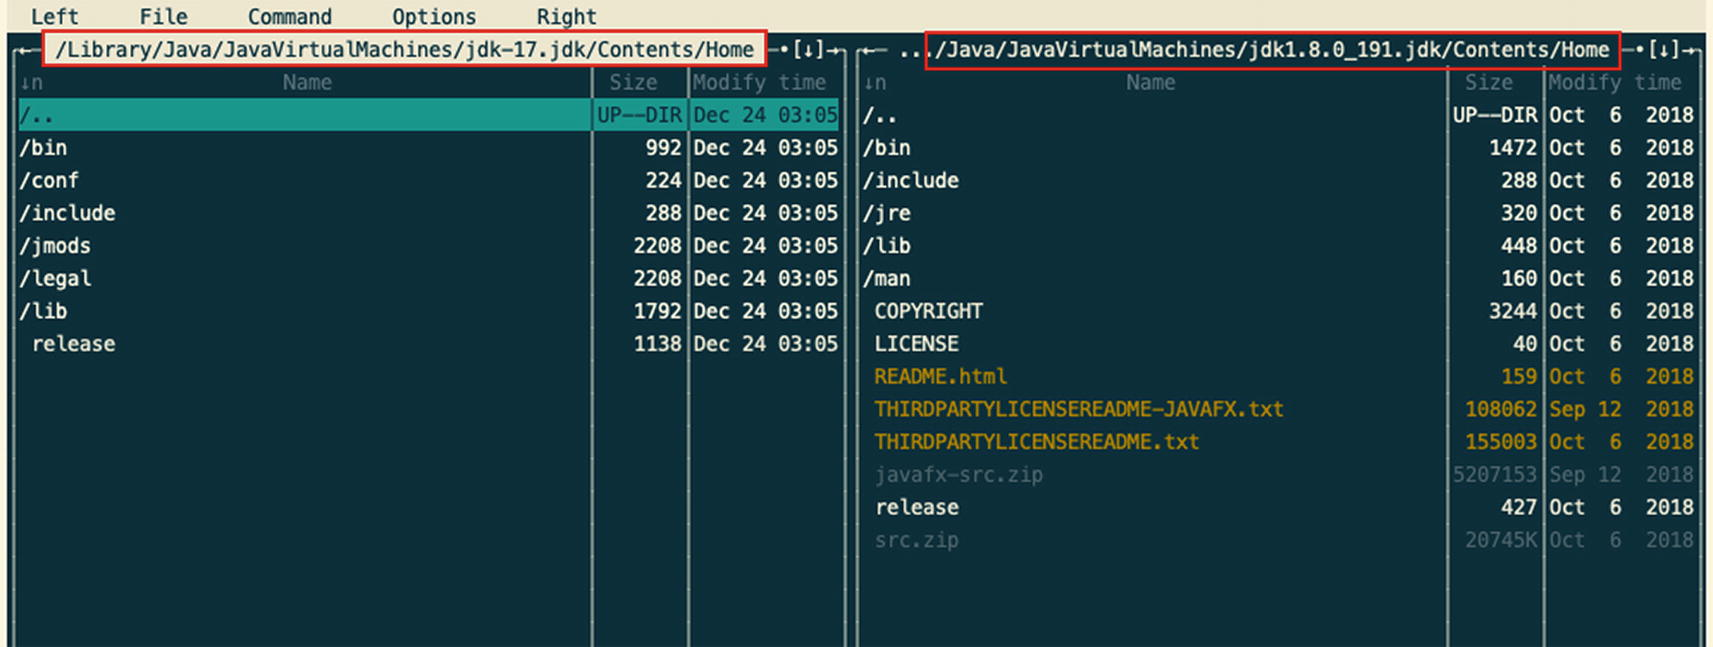Sort left panel by Name column

click(306, 82)
